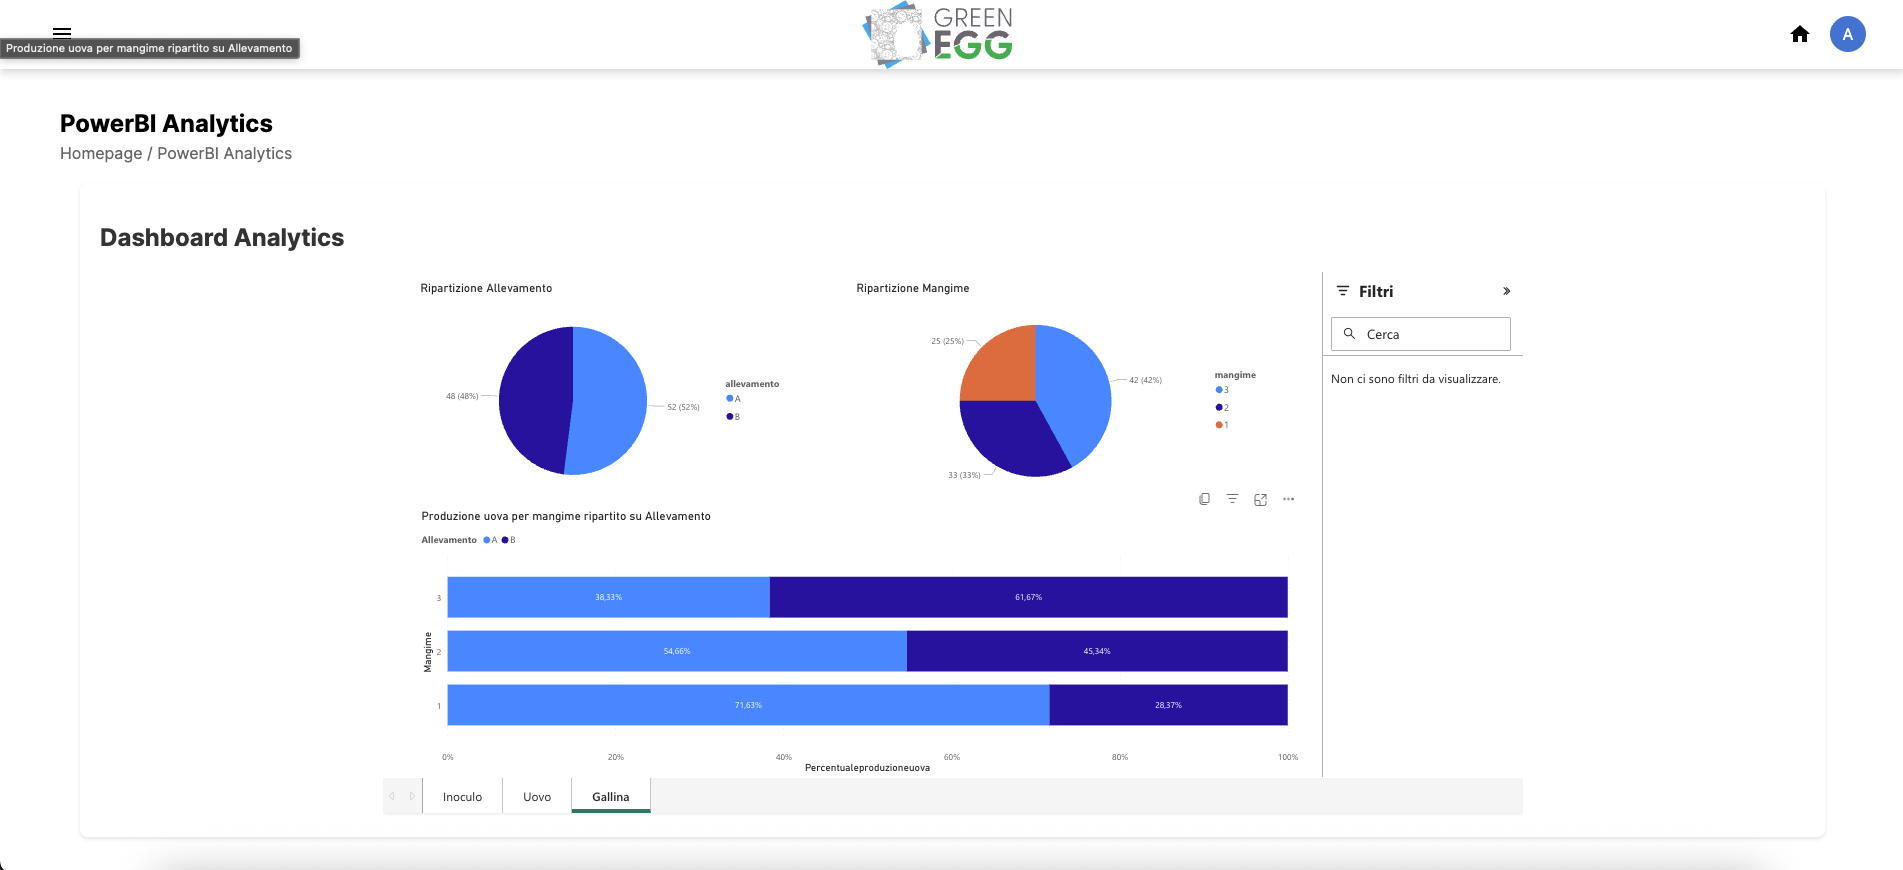Toggle allevamento B in pie legend
The width and height of the screenshot is (1903, 870).
(x=734, y=417)
